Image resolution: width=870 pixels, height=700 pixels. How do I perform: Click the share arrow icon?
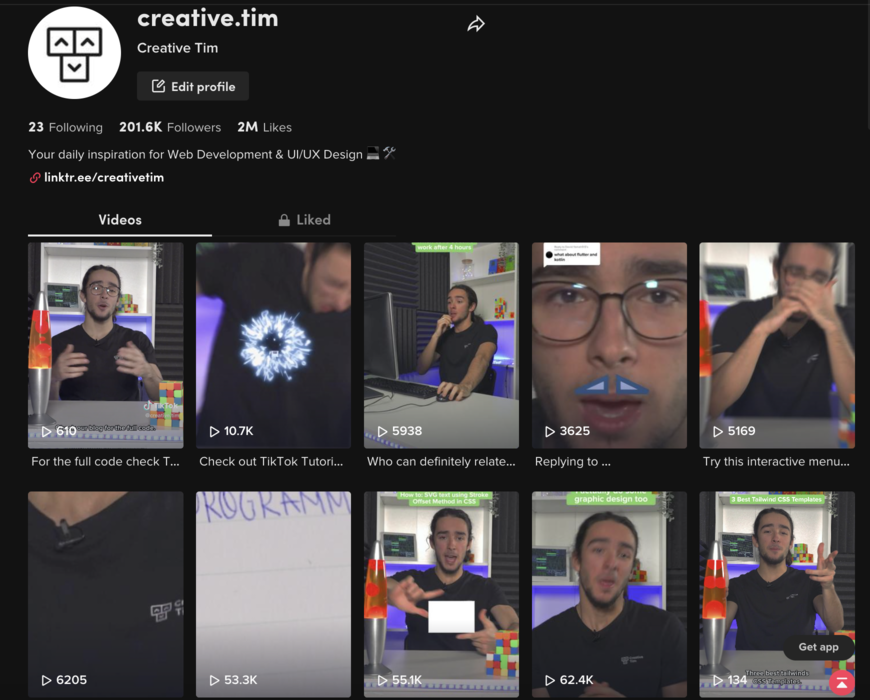pos(476,24)
